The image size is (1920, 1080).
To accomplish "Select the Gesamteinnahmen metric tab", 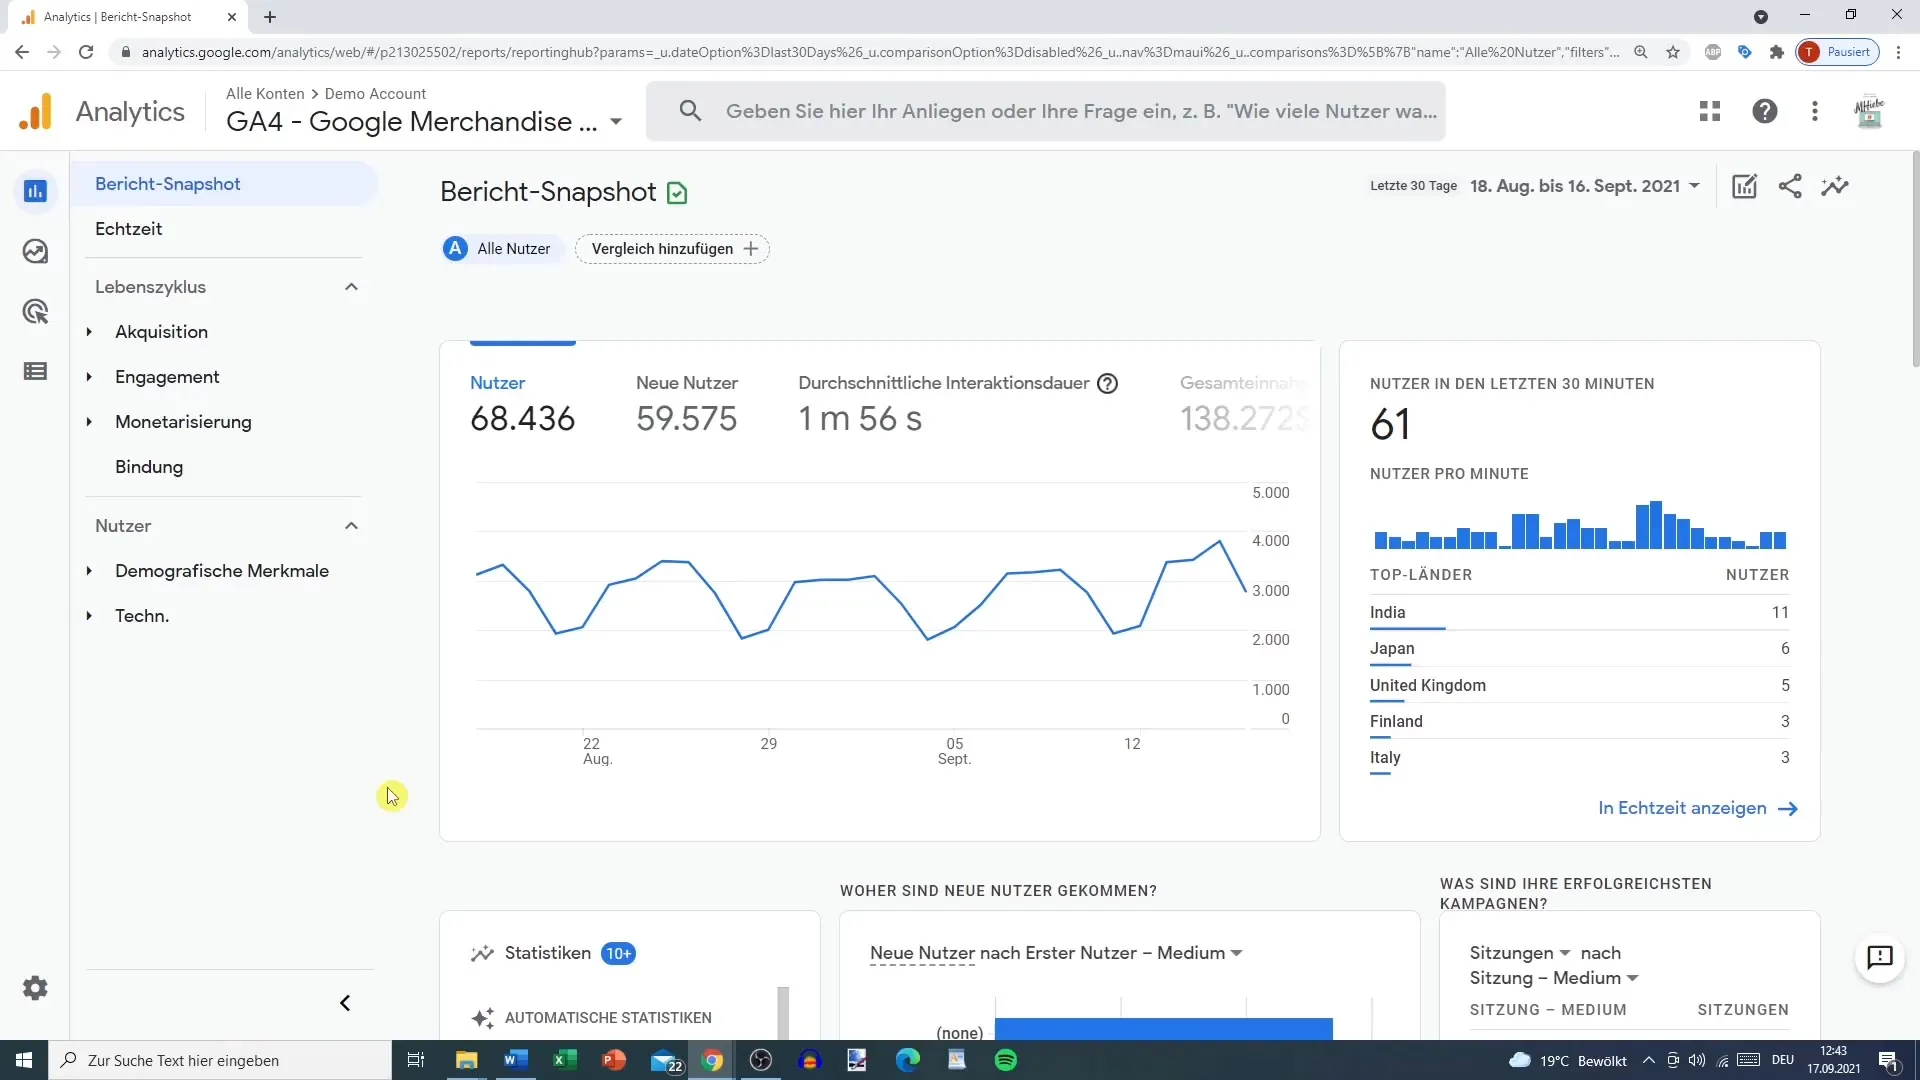I will coord(1244,405).
